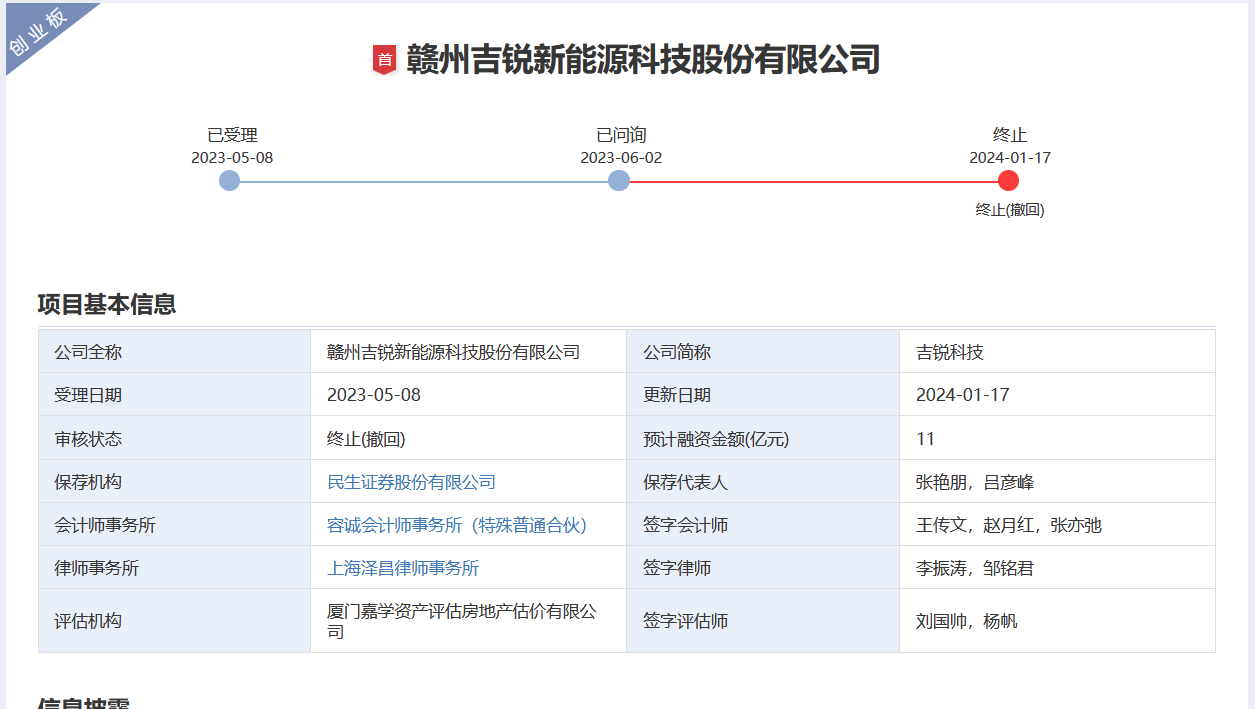Click the 已问询 timeline node
The width and height of the screenshot is (1255, 709).
[x=619, y=181]
